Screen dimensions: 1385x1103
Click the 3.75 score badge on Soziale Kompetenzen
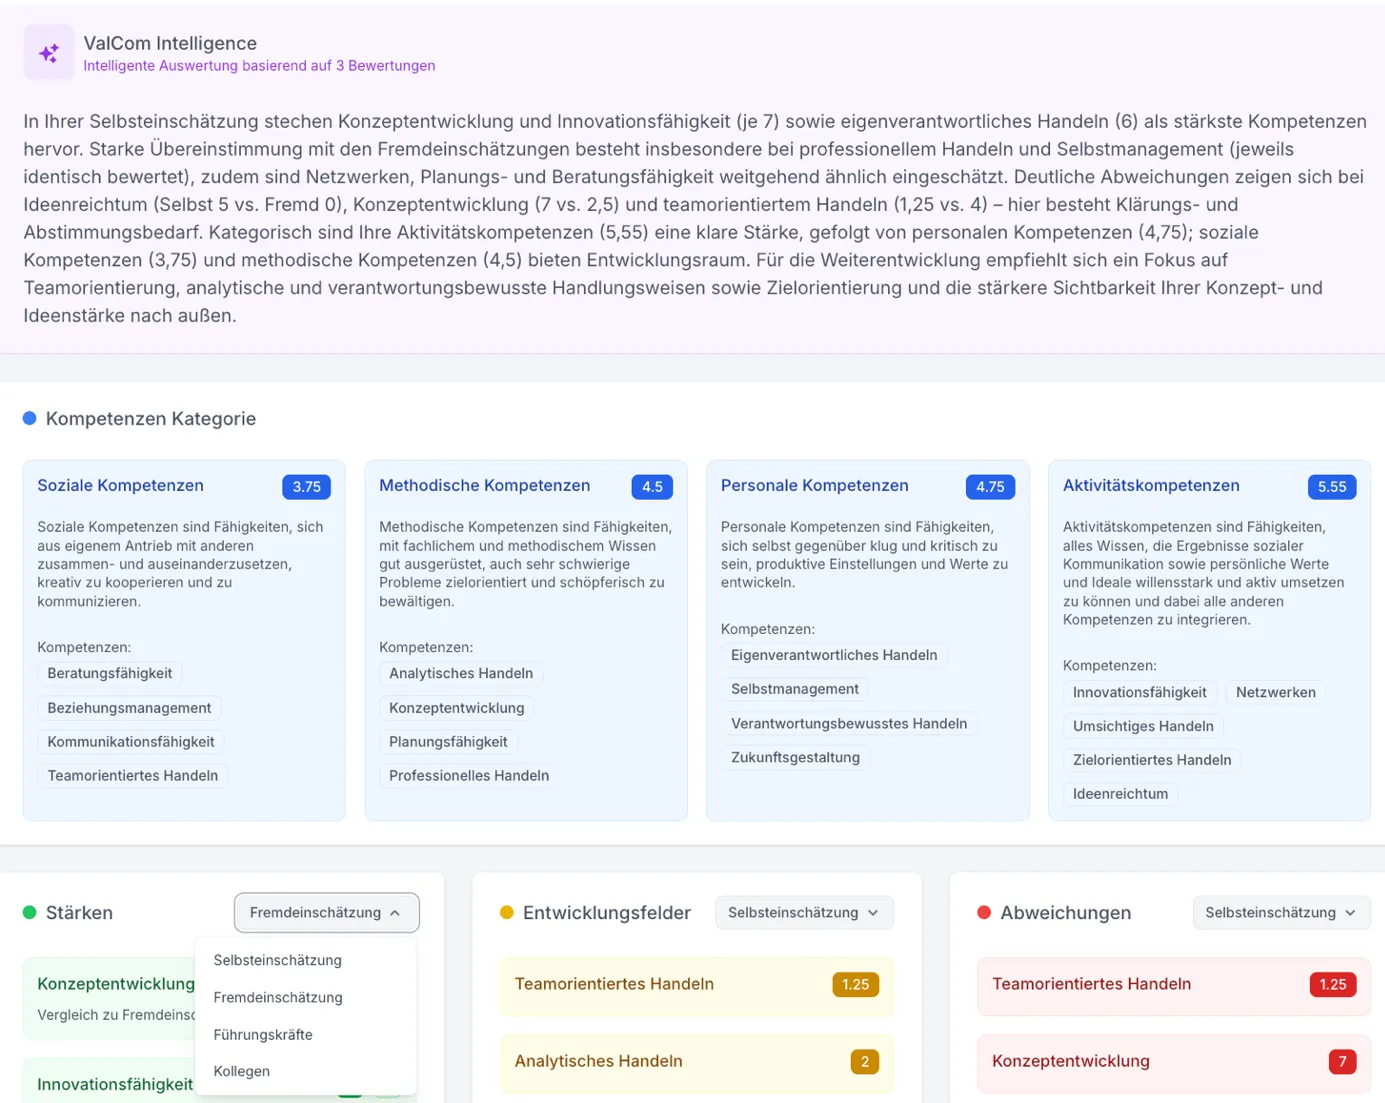tap(306, 486)
